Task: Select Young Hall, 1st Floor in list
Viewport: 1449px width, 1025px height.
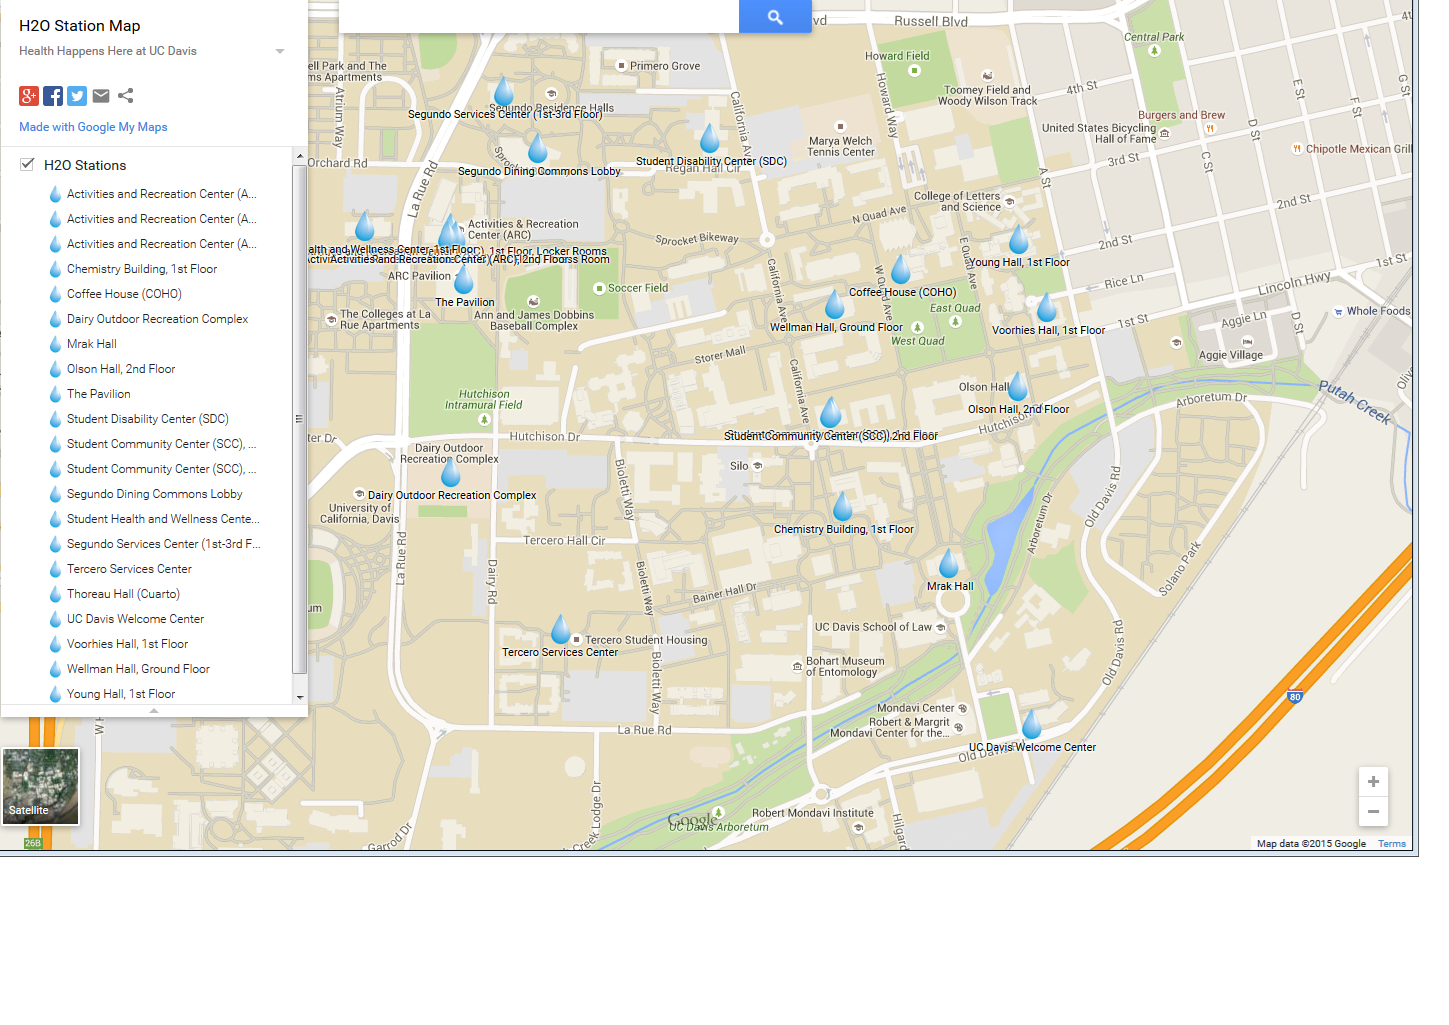Action: (121, 694)
